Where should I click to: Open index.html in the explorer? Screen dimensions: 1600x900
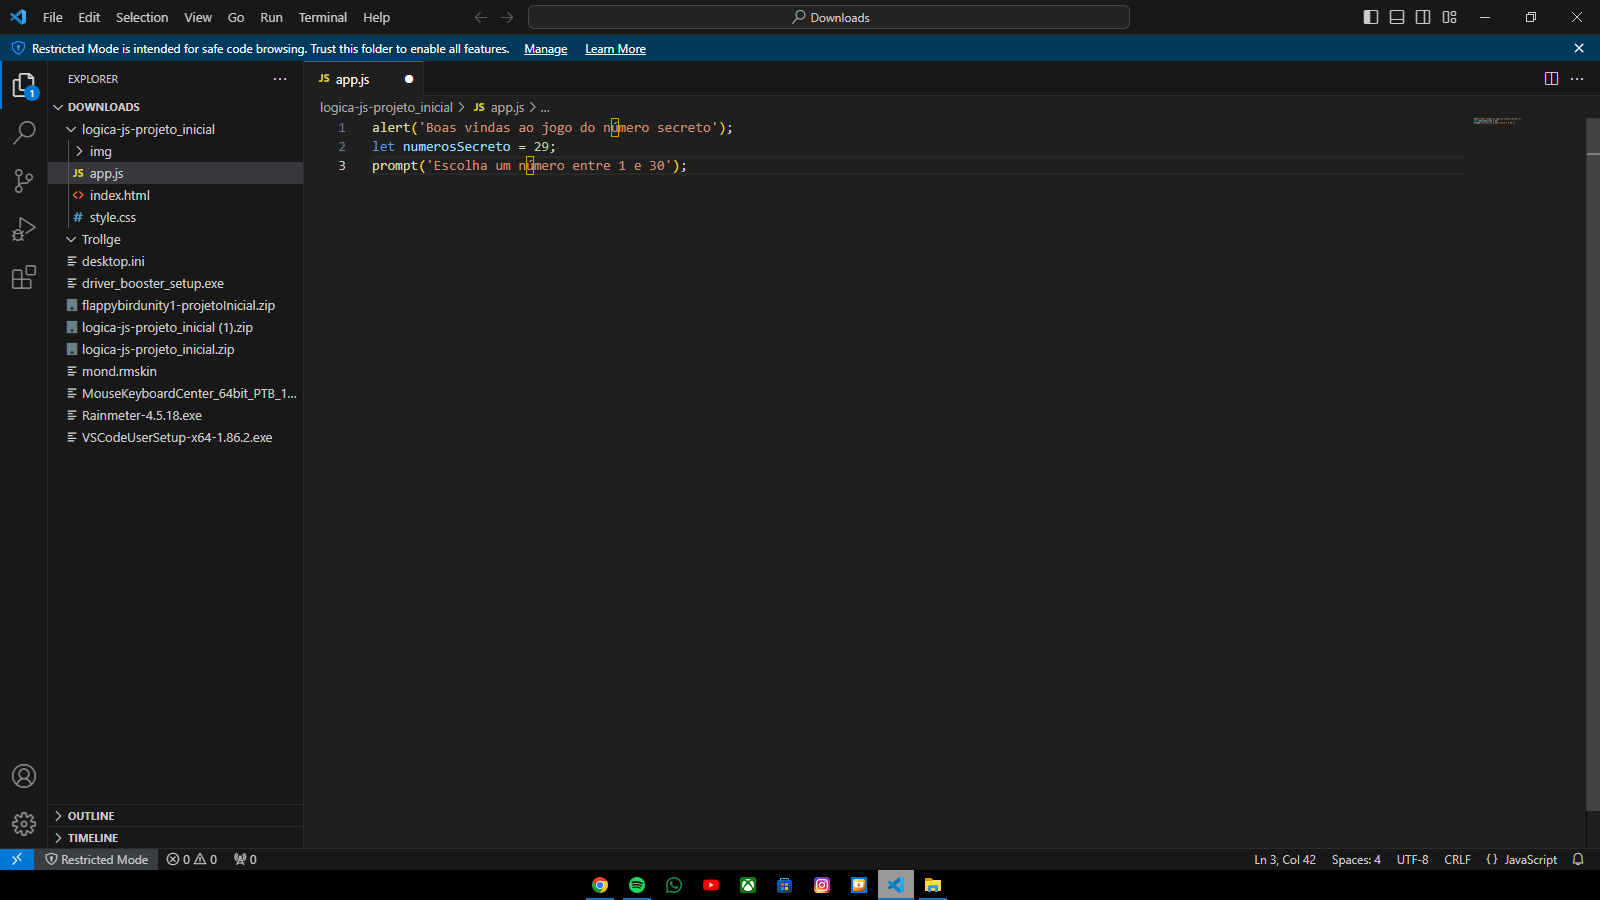176,195
